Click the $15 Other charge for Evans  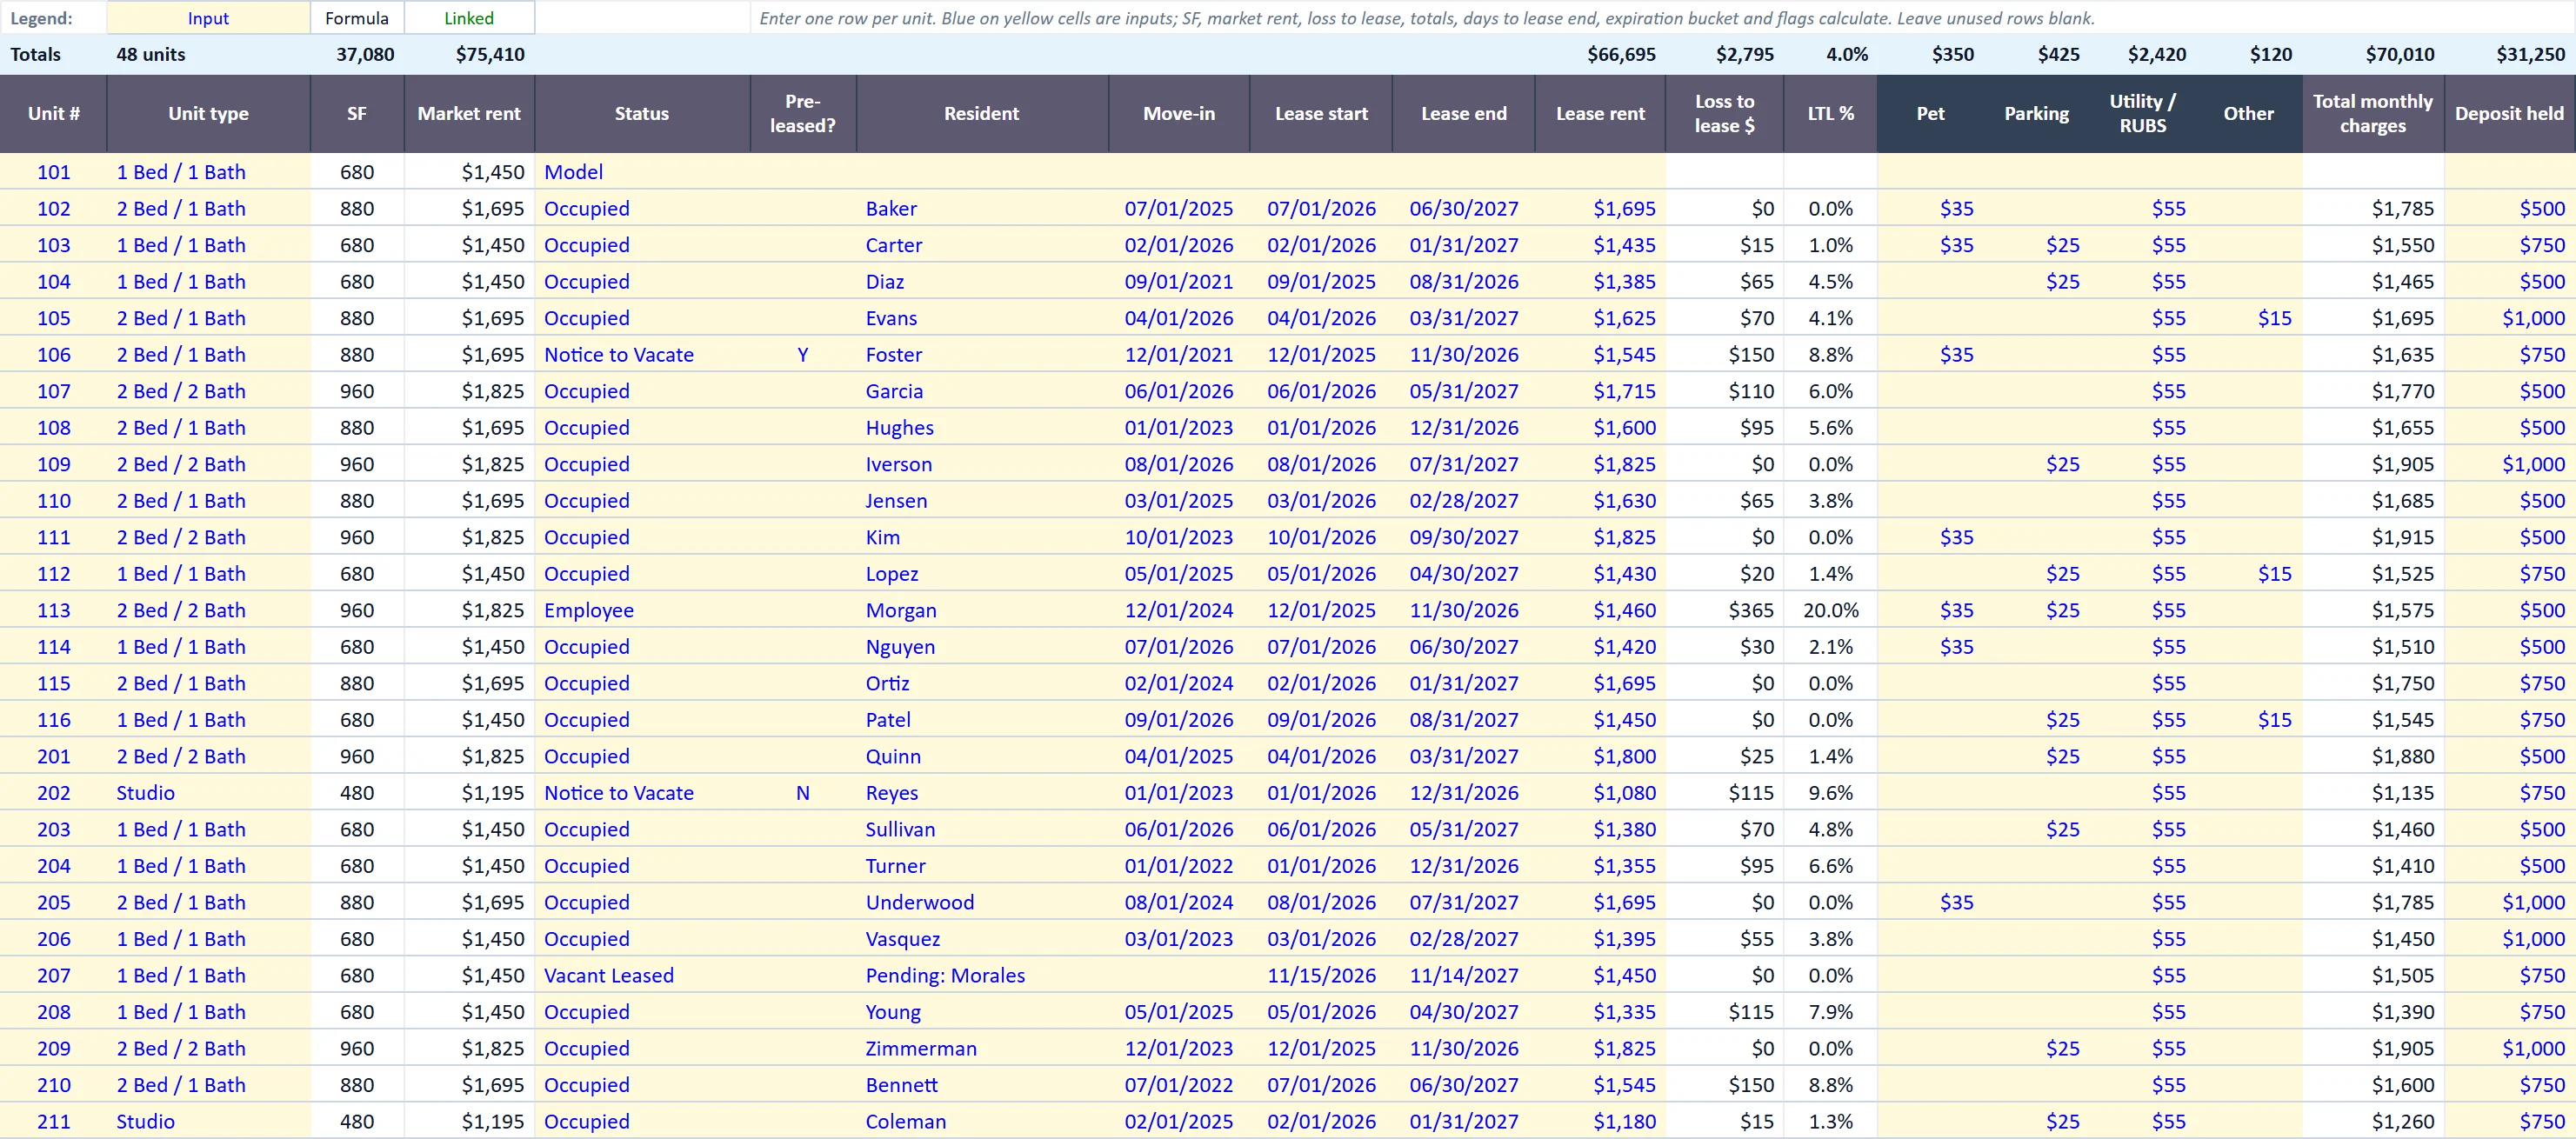click(2248, 318)
